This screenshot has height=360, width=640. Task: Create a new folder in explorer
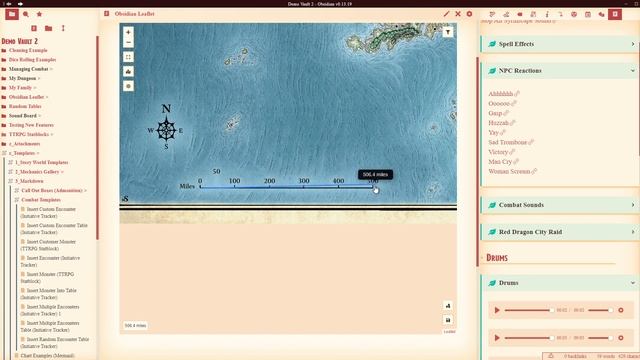[x=48, y=28]
